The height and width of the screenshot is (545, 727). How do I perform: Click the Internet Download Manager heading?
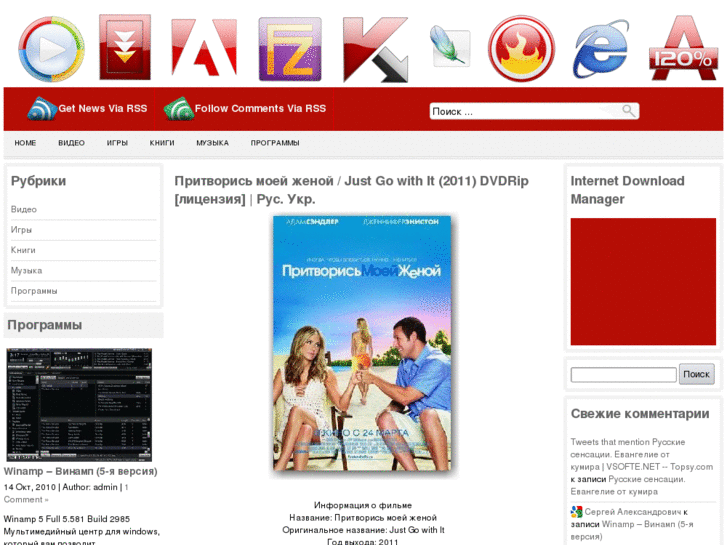627,190
